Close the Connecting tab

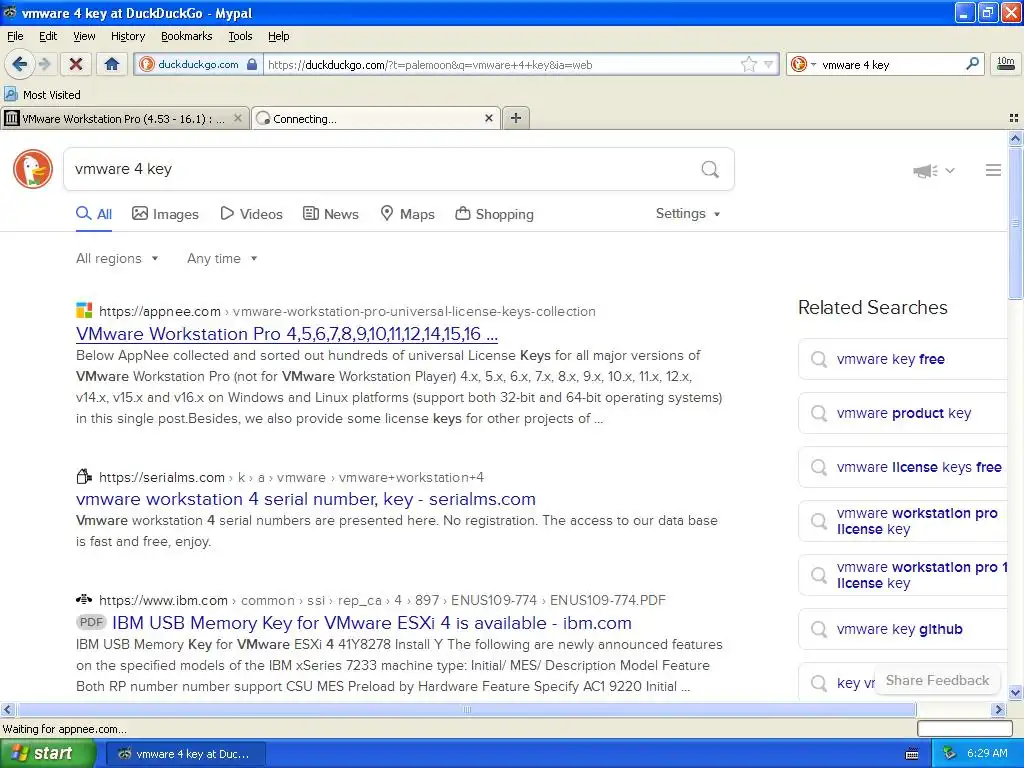488,118
